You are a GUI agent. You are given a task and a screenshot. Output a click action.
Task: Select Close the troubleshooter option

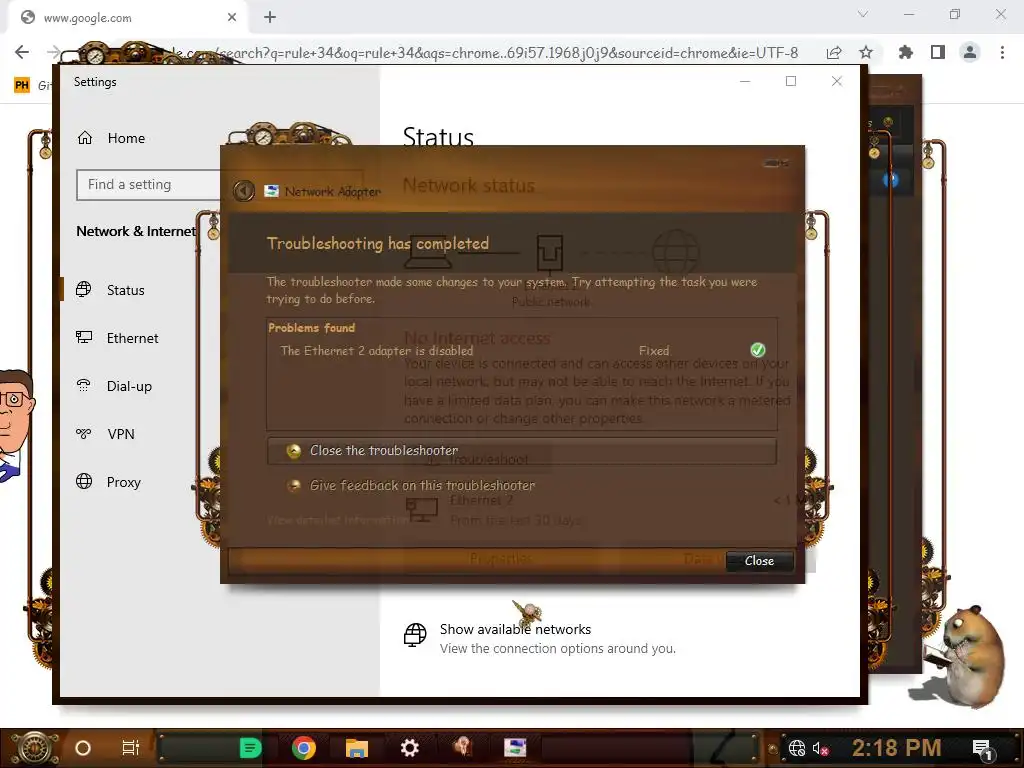(522, 451)
